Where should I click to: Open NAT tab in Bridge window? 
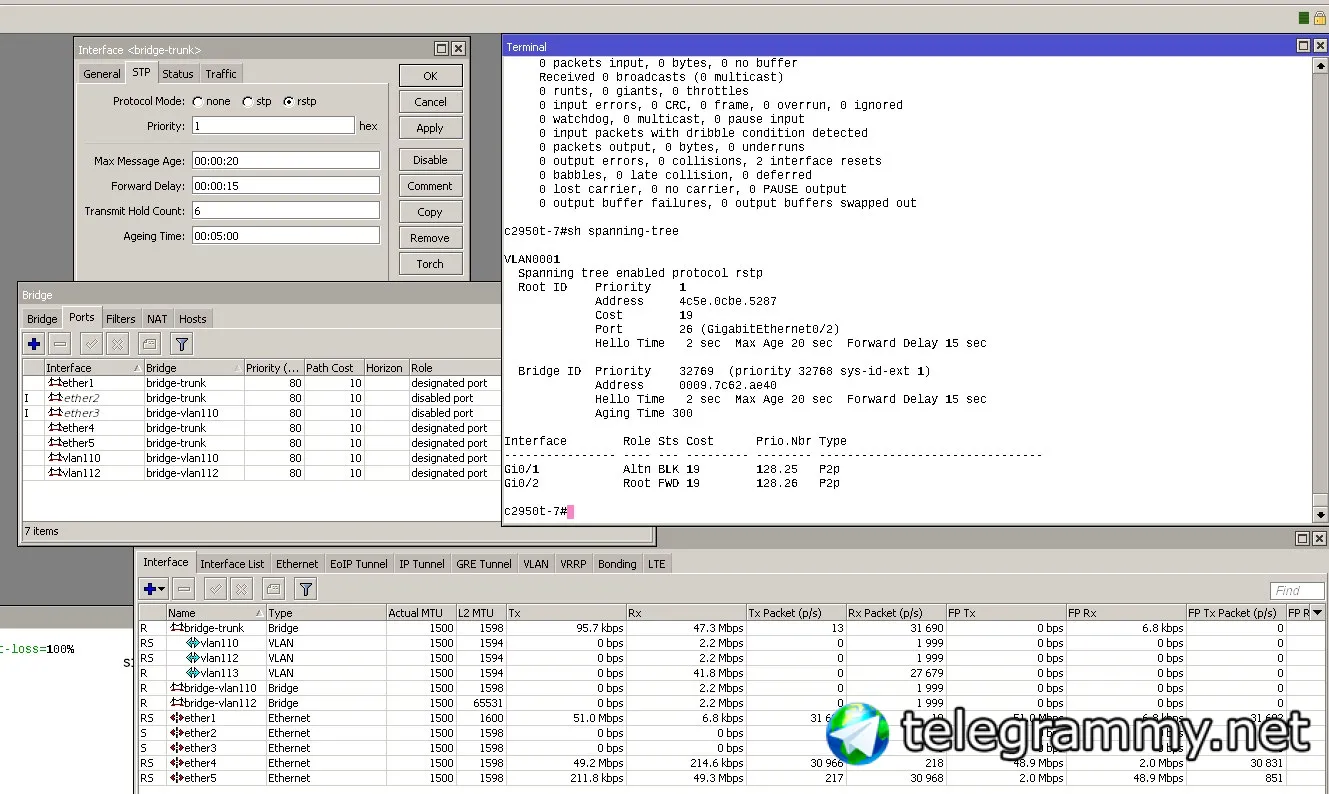tap(157, 319)
